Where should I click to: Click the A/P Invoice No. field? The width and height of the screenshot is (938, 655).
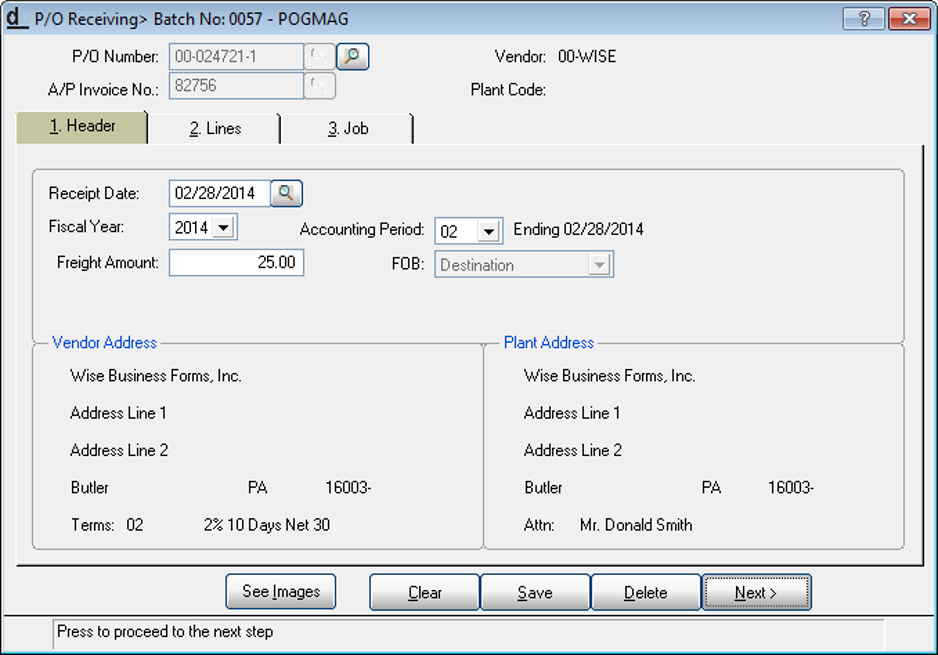tap(236, 86)
